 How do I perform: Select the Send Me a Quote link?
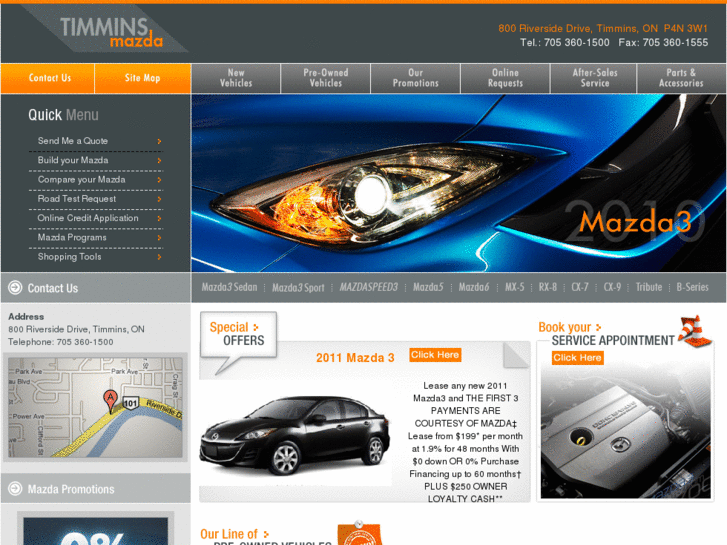coord(73,141)
